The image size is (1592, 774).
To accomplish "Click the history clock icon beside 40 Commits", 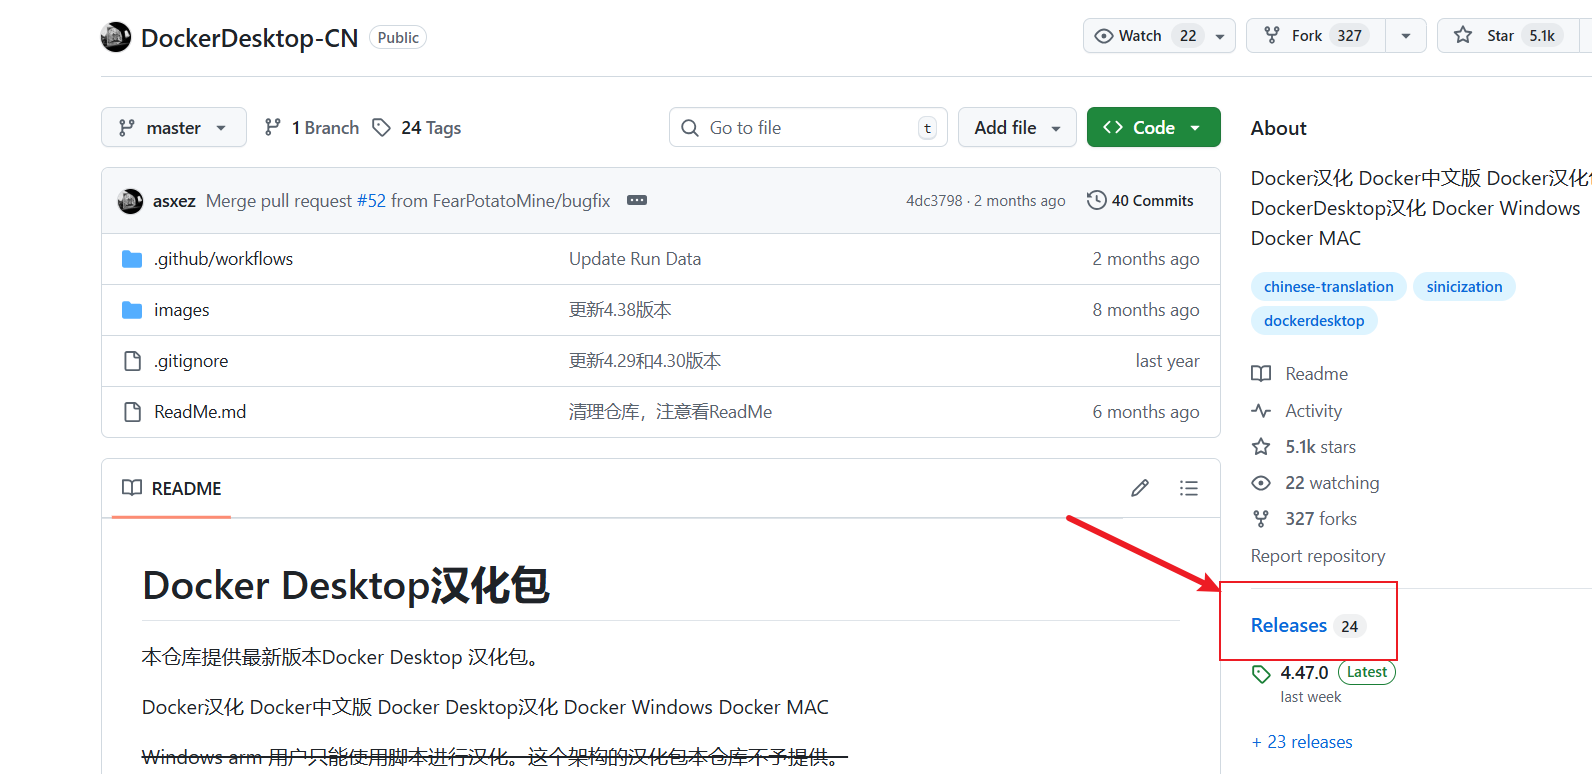I will (1096, 200).
